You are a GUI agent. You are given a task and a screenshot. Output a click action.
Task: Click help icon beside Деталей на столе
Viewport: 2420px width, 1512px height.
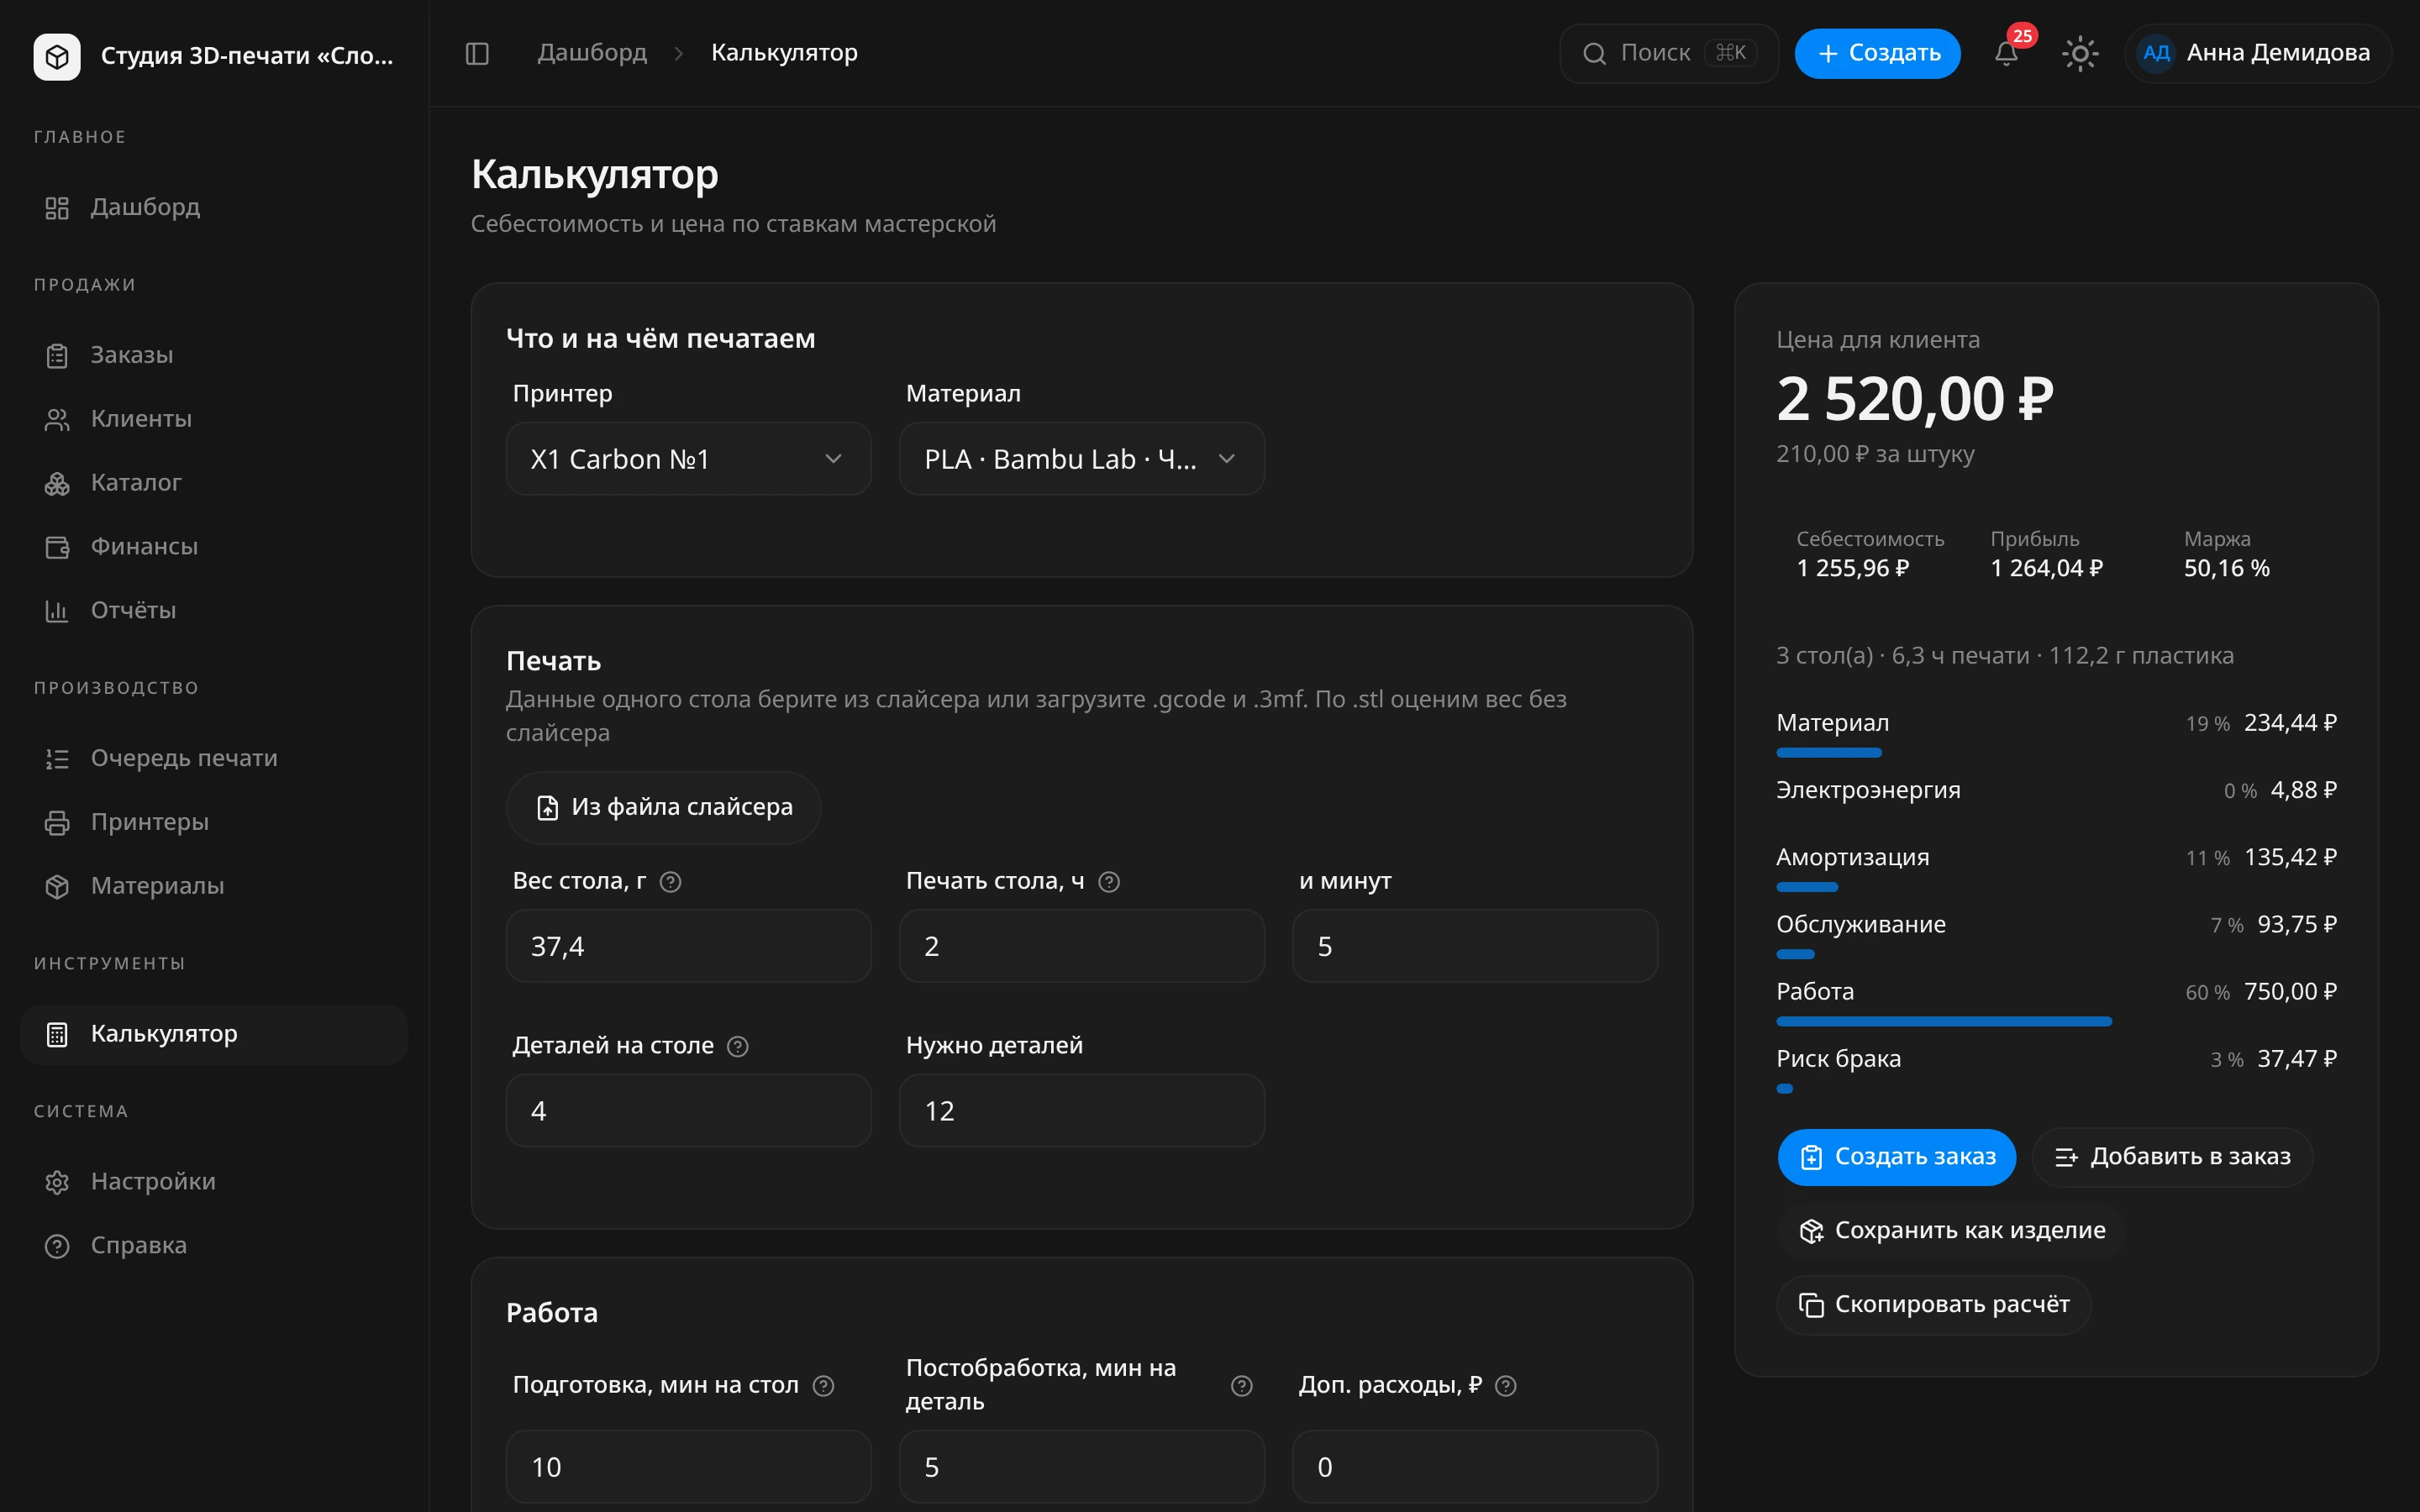pyautogui.click(x=738, y=1046)
